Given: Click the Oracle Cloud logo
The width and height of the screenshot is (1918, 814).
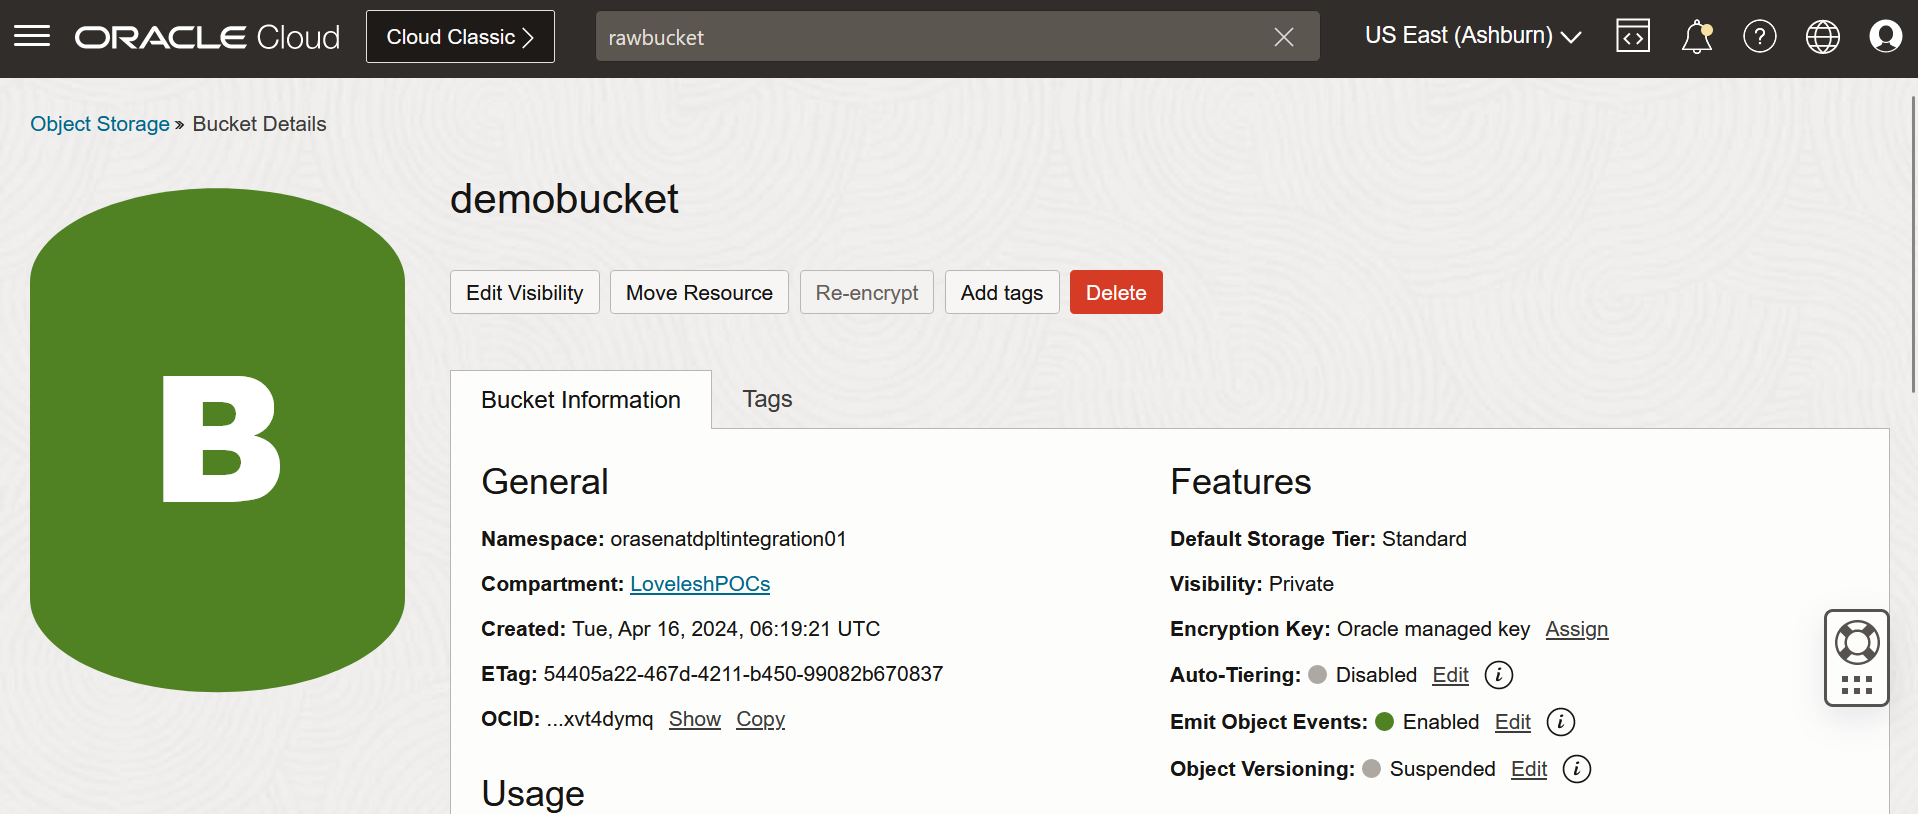Looking at the screenshot, I should (x=208, y=37).
